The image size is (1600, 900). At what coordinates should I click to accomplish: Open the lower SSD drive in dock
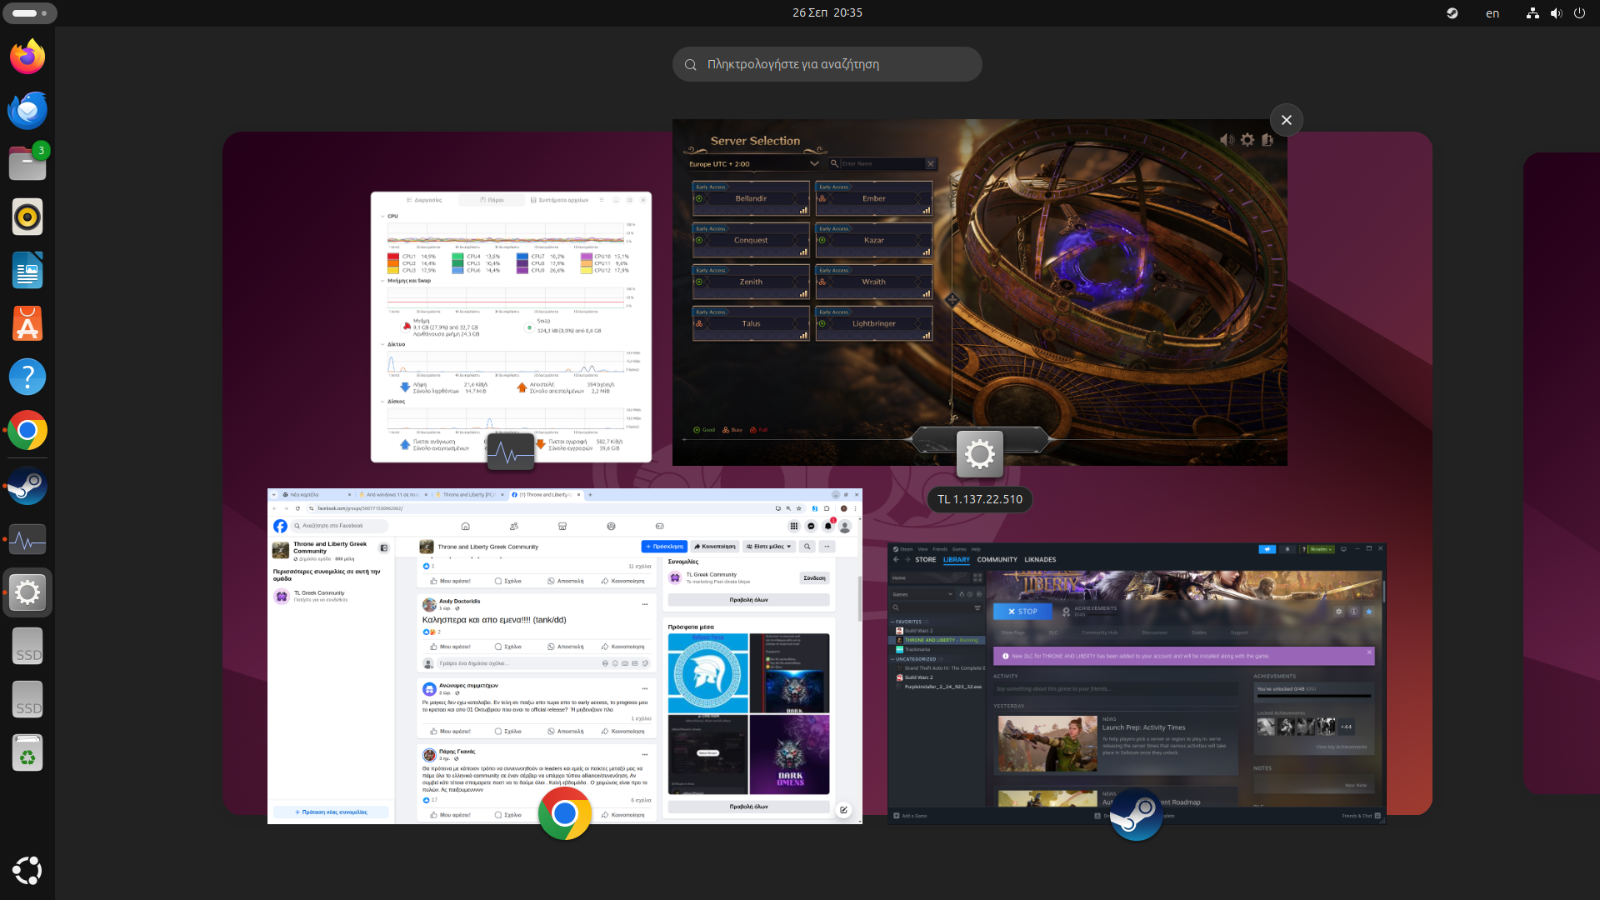click(x=28, y=700)
